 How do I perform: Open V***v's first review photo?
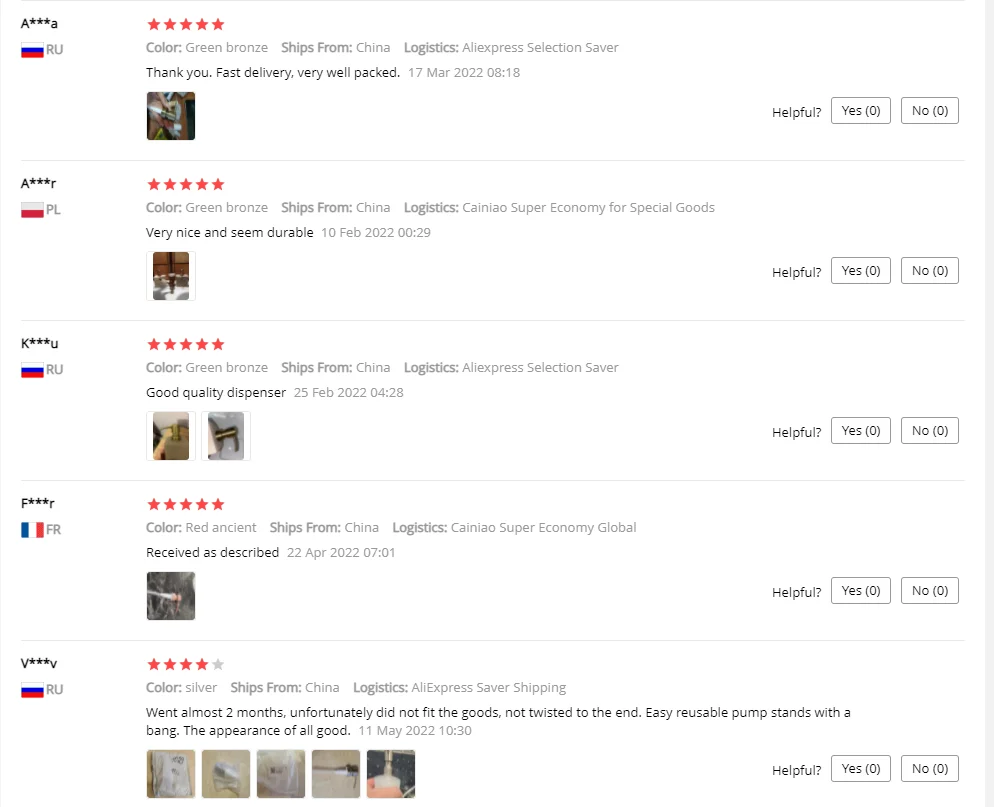pyautogui.click(x=171, y=774)
